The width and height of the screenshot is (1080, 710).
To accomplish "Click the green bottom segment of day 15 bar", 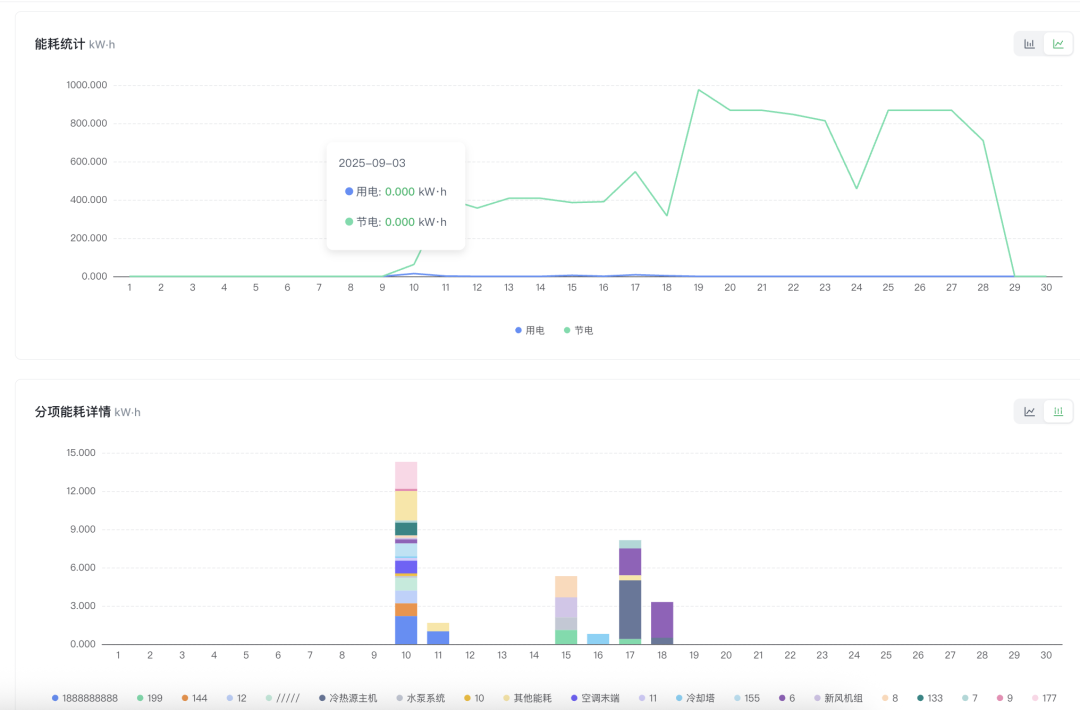I will [565, 637].
